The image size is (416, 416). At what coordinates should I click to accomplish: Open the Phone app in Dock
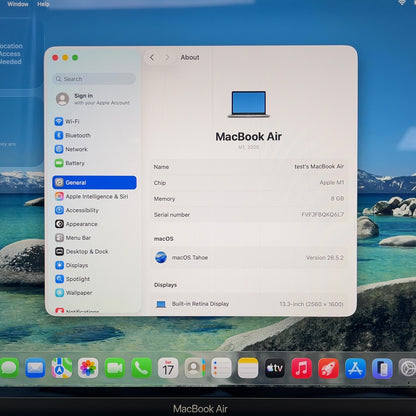[x=141, y=368]
